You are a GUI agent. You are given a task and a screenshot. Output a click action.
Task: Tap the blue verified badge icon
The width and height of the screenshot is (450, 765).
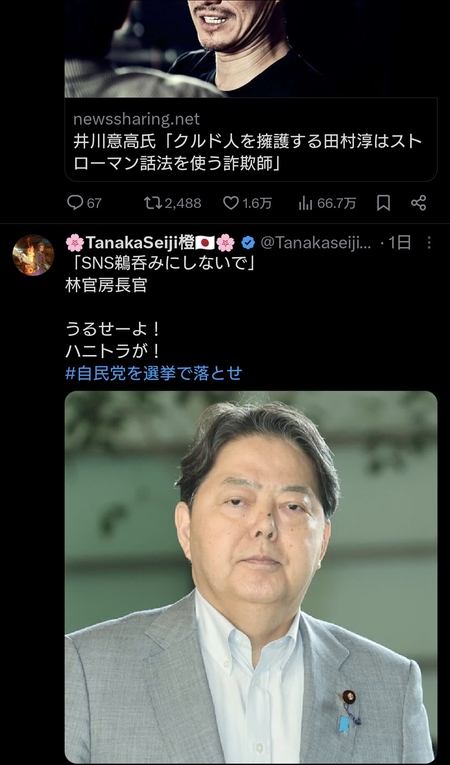click(x=248, y=242)
